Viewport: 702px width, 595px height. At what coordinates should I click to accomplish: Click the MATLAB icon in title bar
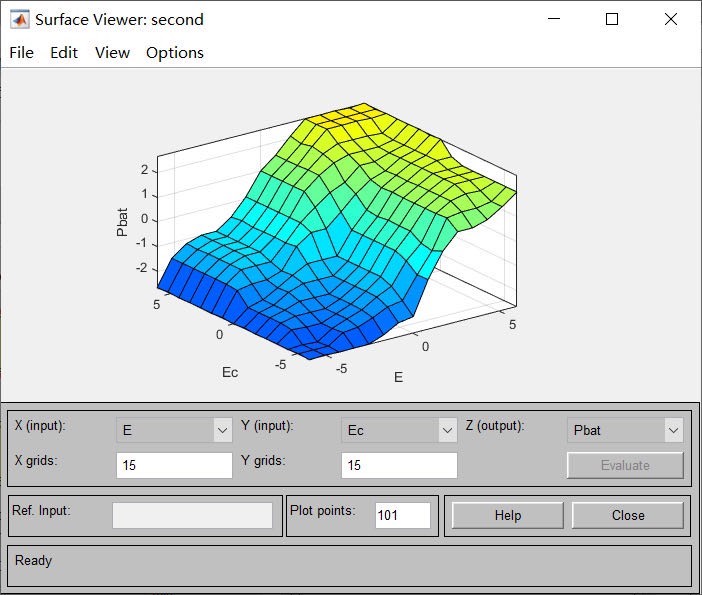[20, 20]
